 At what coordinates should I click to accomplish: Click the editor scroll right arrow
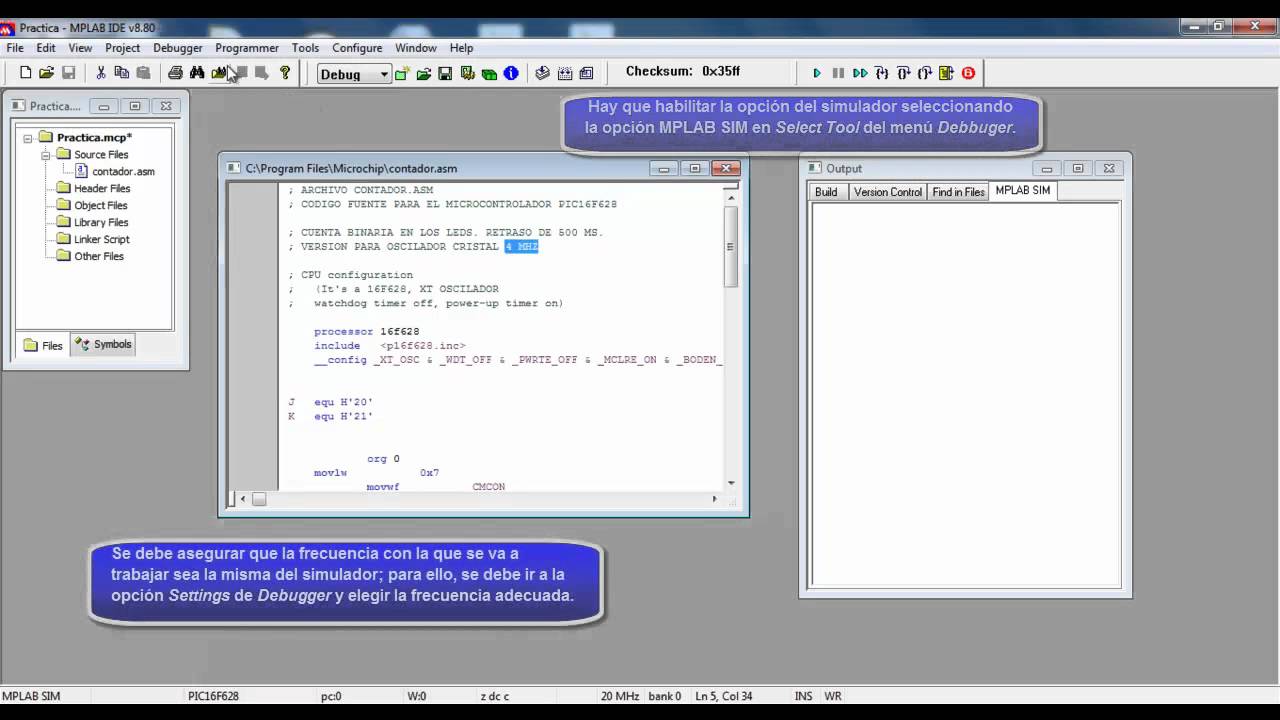pos(714,499)
